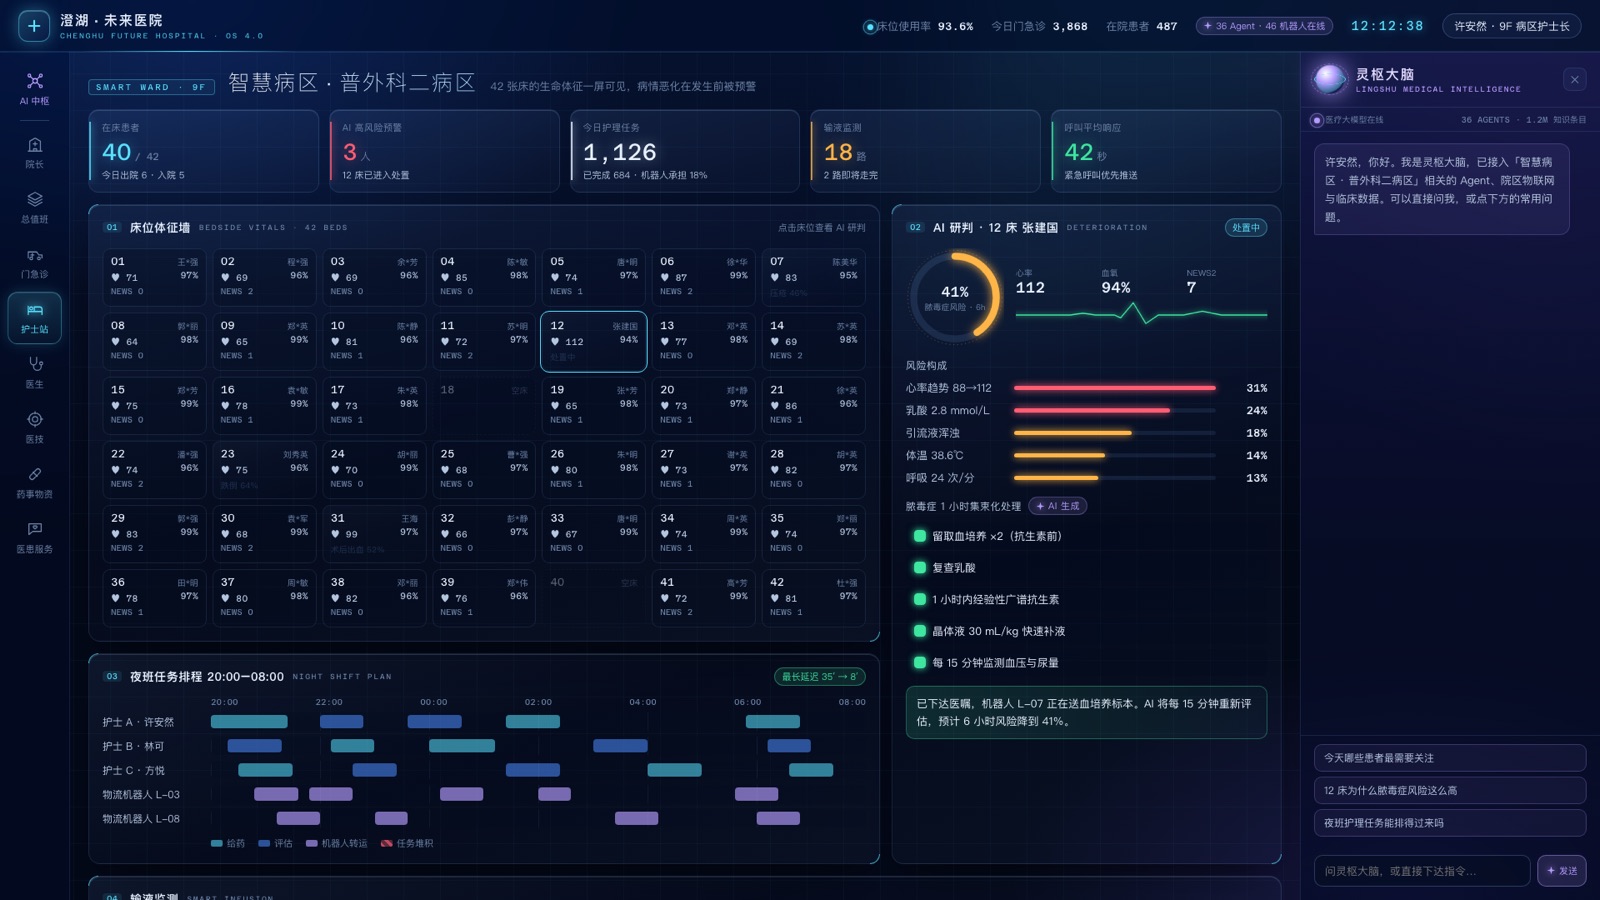Check 每 15 分钟监测血压与尿量 checkbox
The image size is (1600, 900).
coord(919,663)
